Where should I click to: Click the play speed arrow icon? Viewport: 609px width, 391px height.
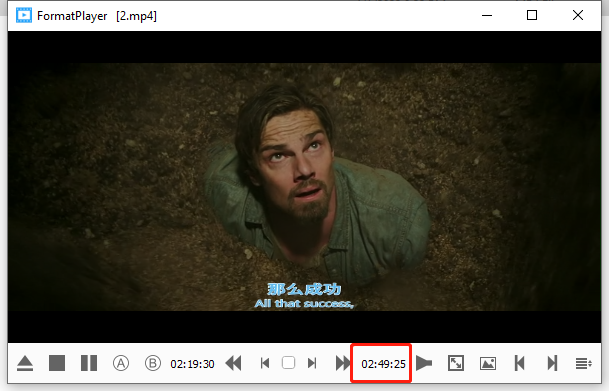pos(424,363)
